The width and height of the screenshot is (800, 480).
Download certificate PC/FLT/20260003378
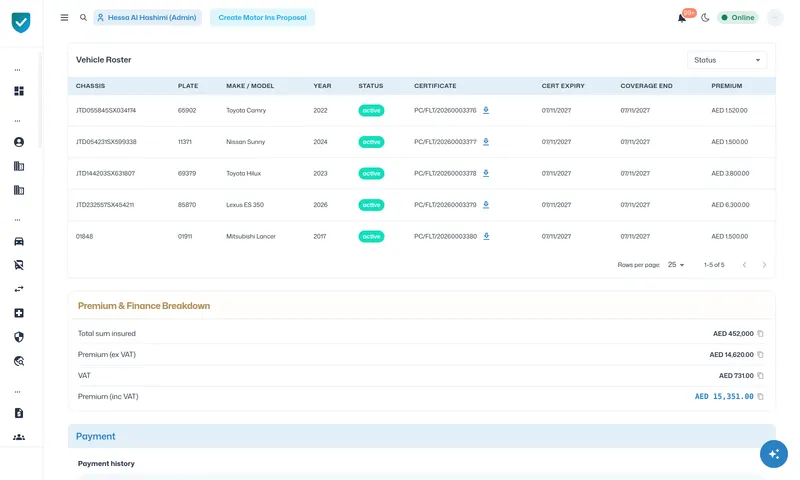coord(486,173)
